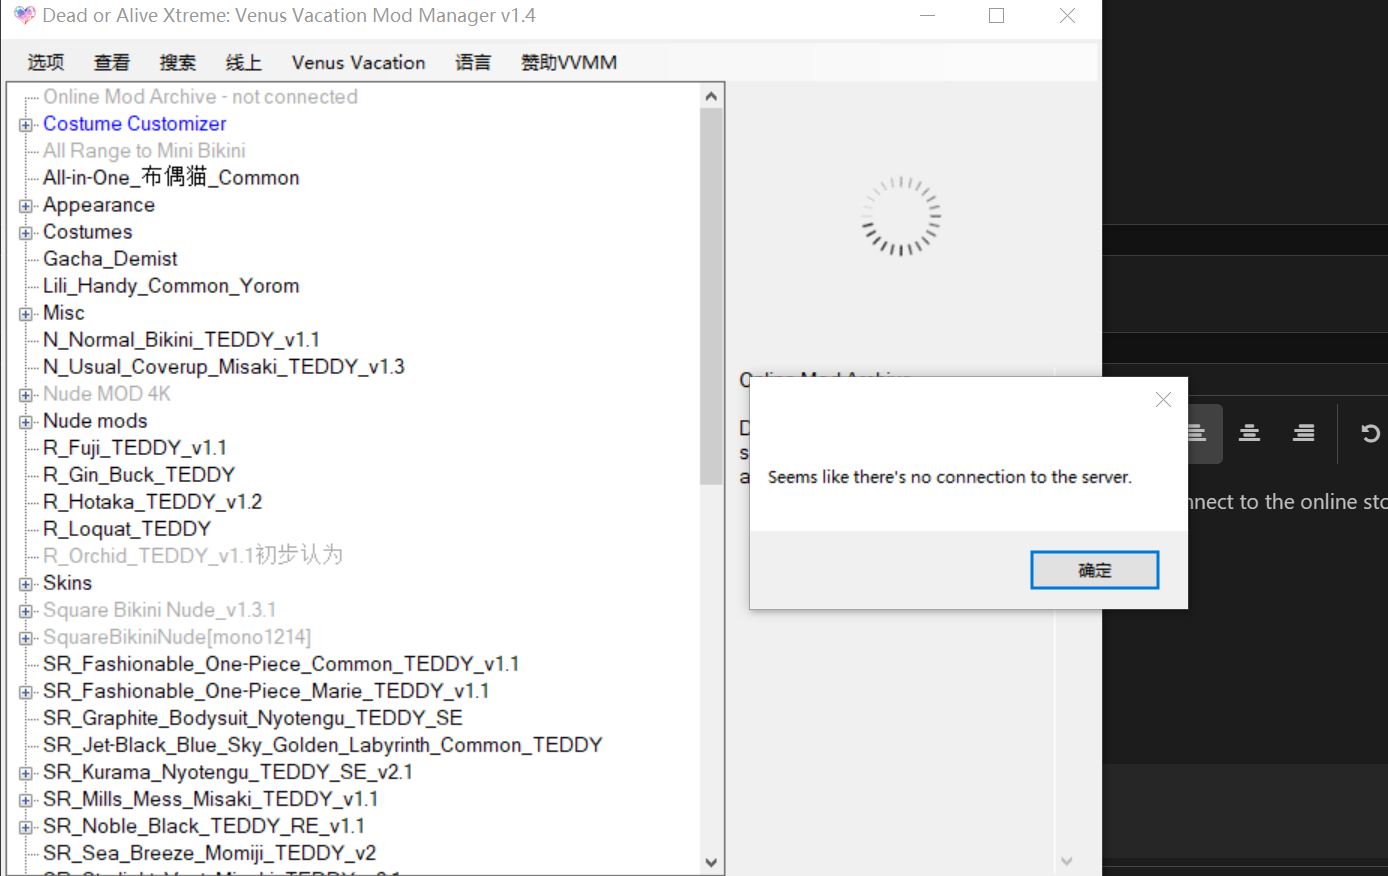Click the heart app icon in title bar
Viewport: 1388px width, 876px height.
(x=24, y=16)
